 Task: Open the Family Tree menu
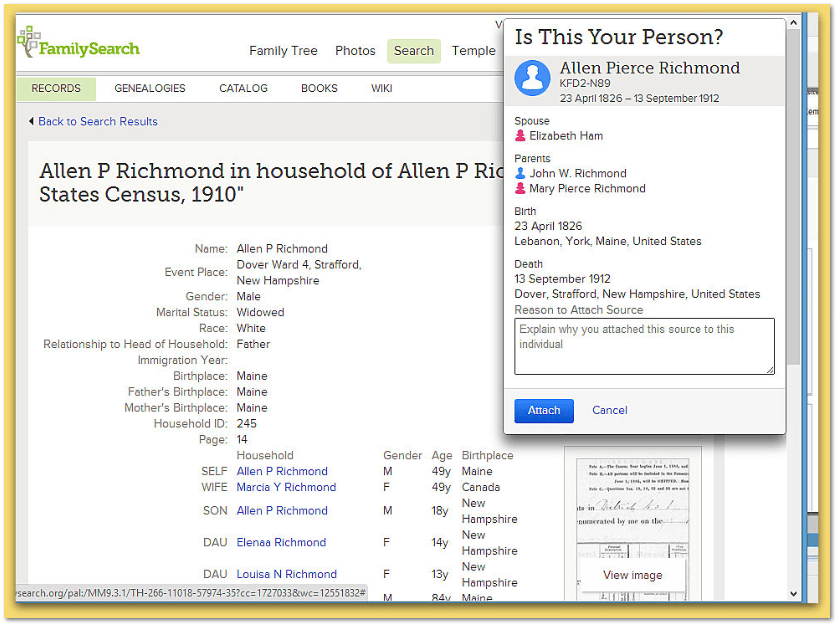click(x=283, y=51)
